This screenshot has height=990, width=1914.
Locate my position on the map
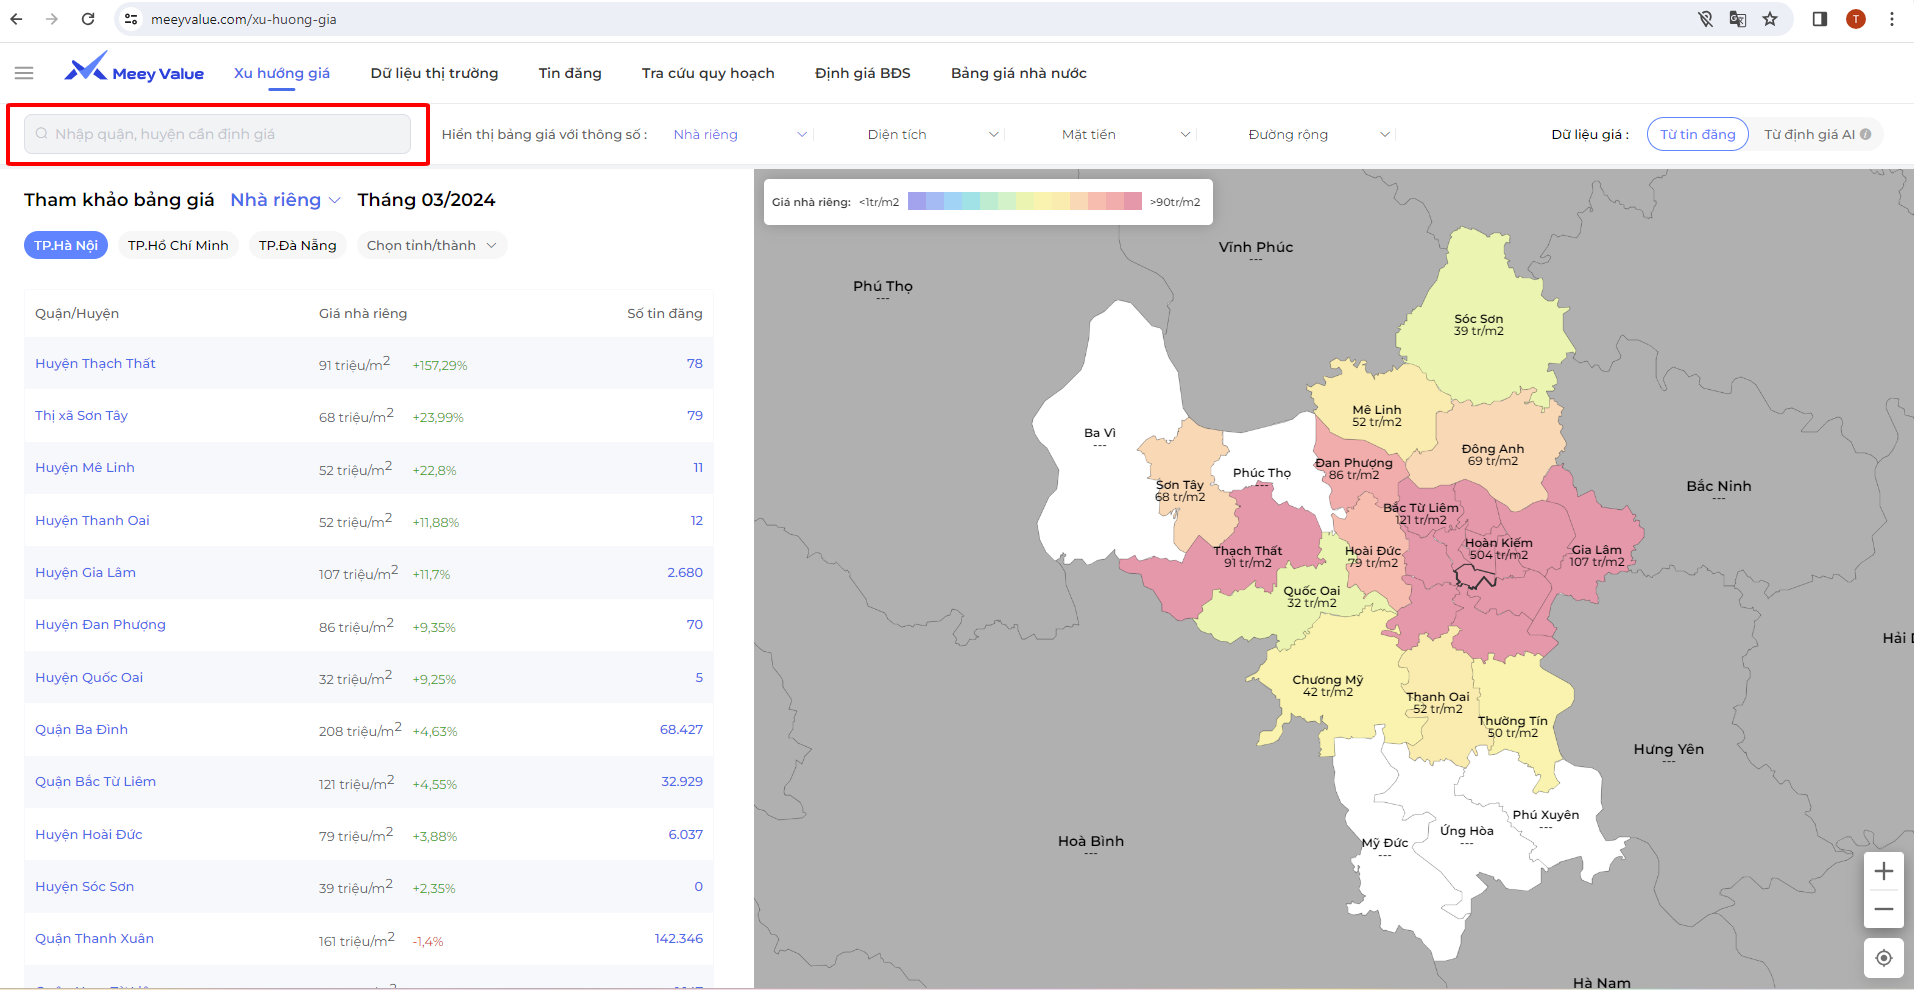point(1883,958)
